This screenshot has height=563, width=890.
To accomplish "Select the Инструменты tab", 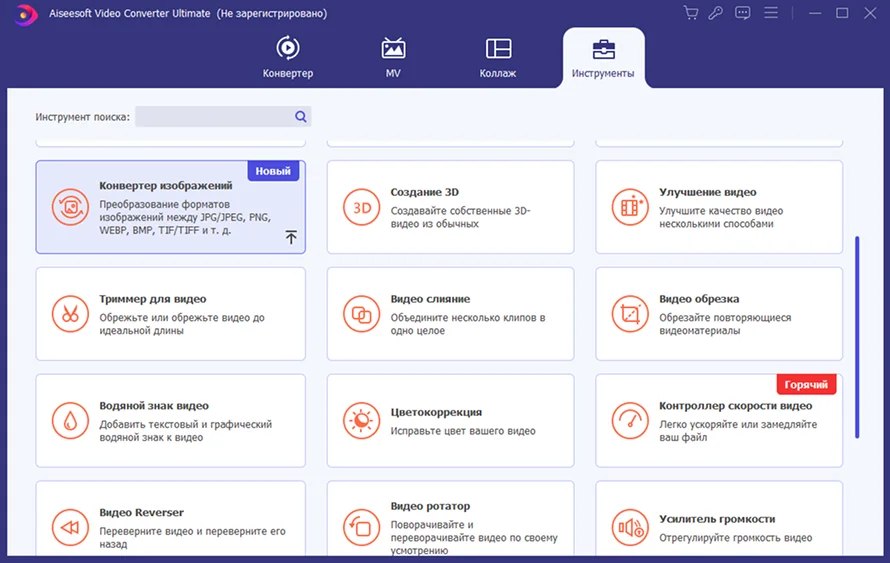I will pos(603,57).
